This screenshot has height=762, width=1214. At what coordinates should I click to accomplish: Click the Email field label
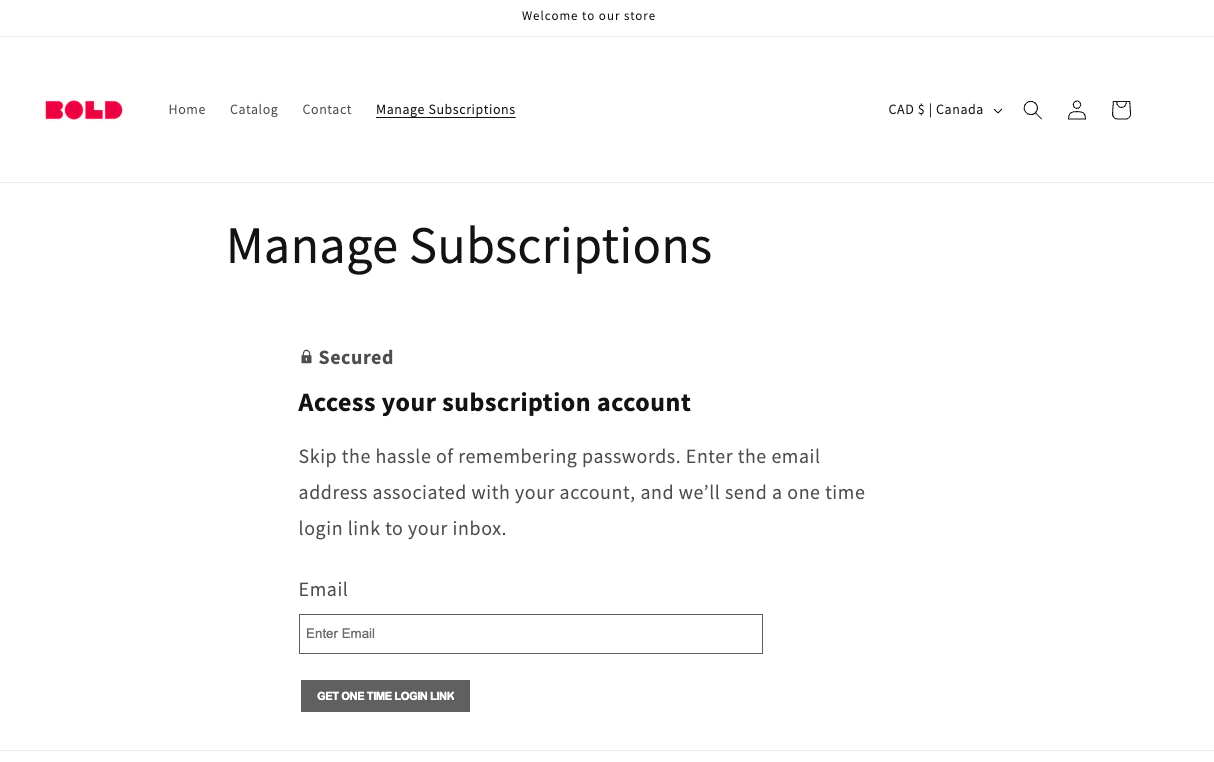pyautogui.click(x=323, y=589)
